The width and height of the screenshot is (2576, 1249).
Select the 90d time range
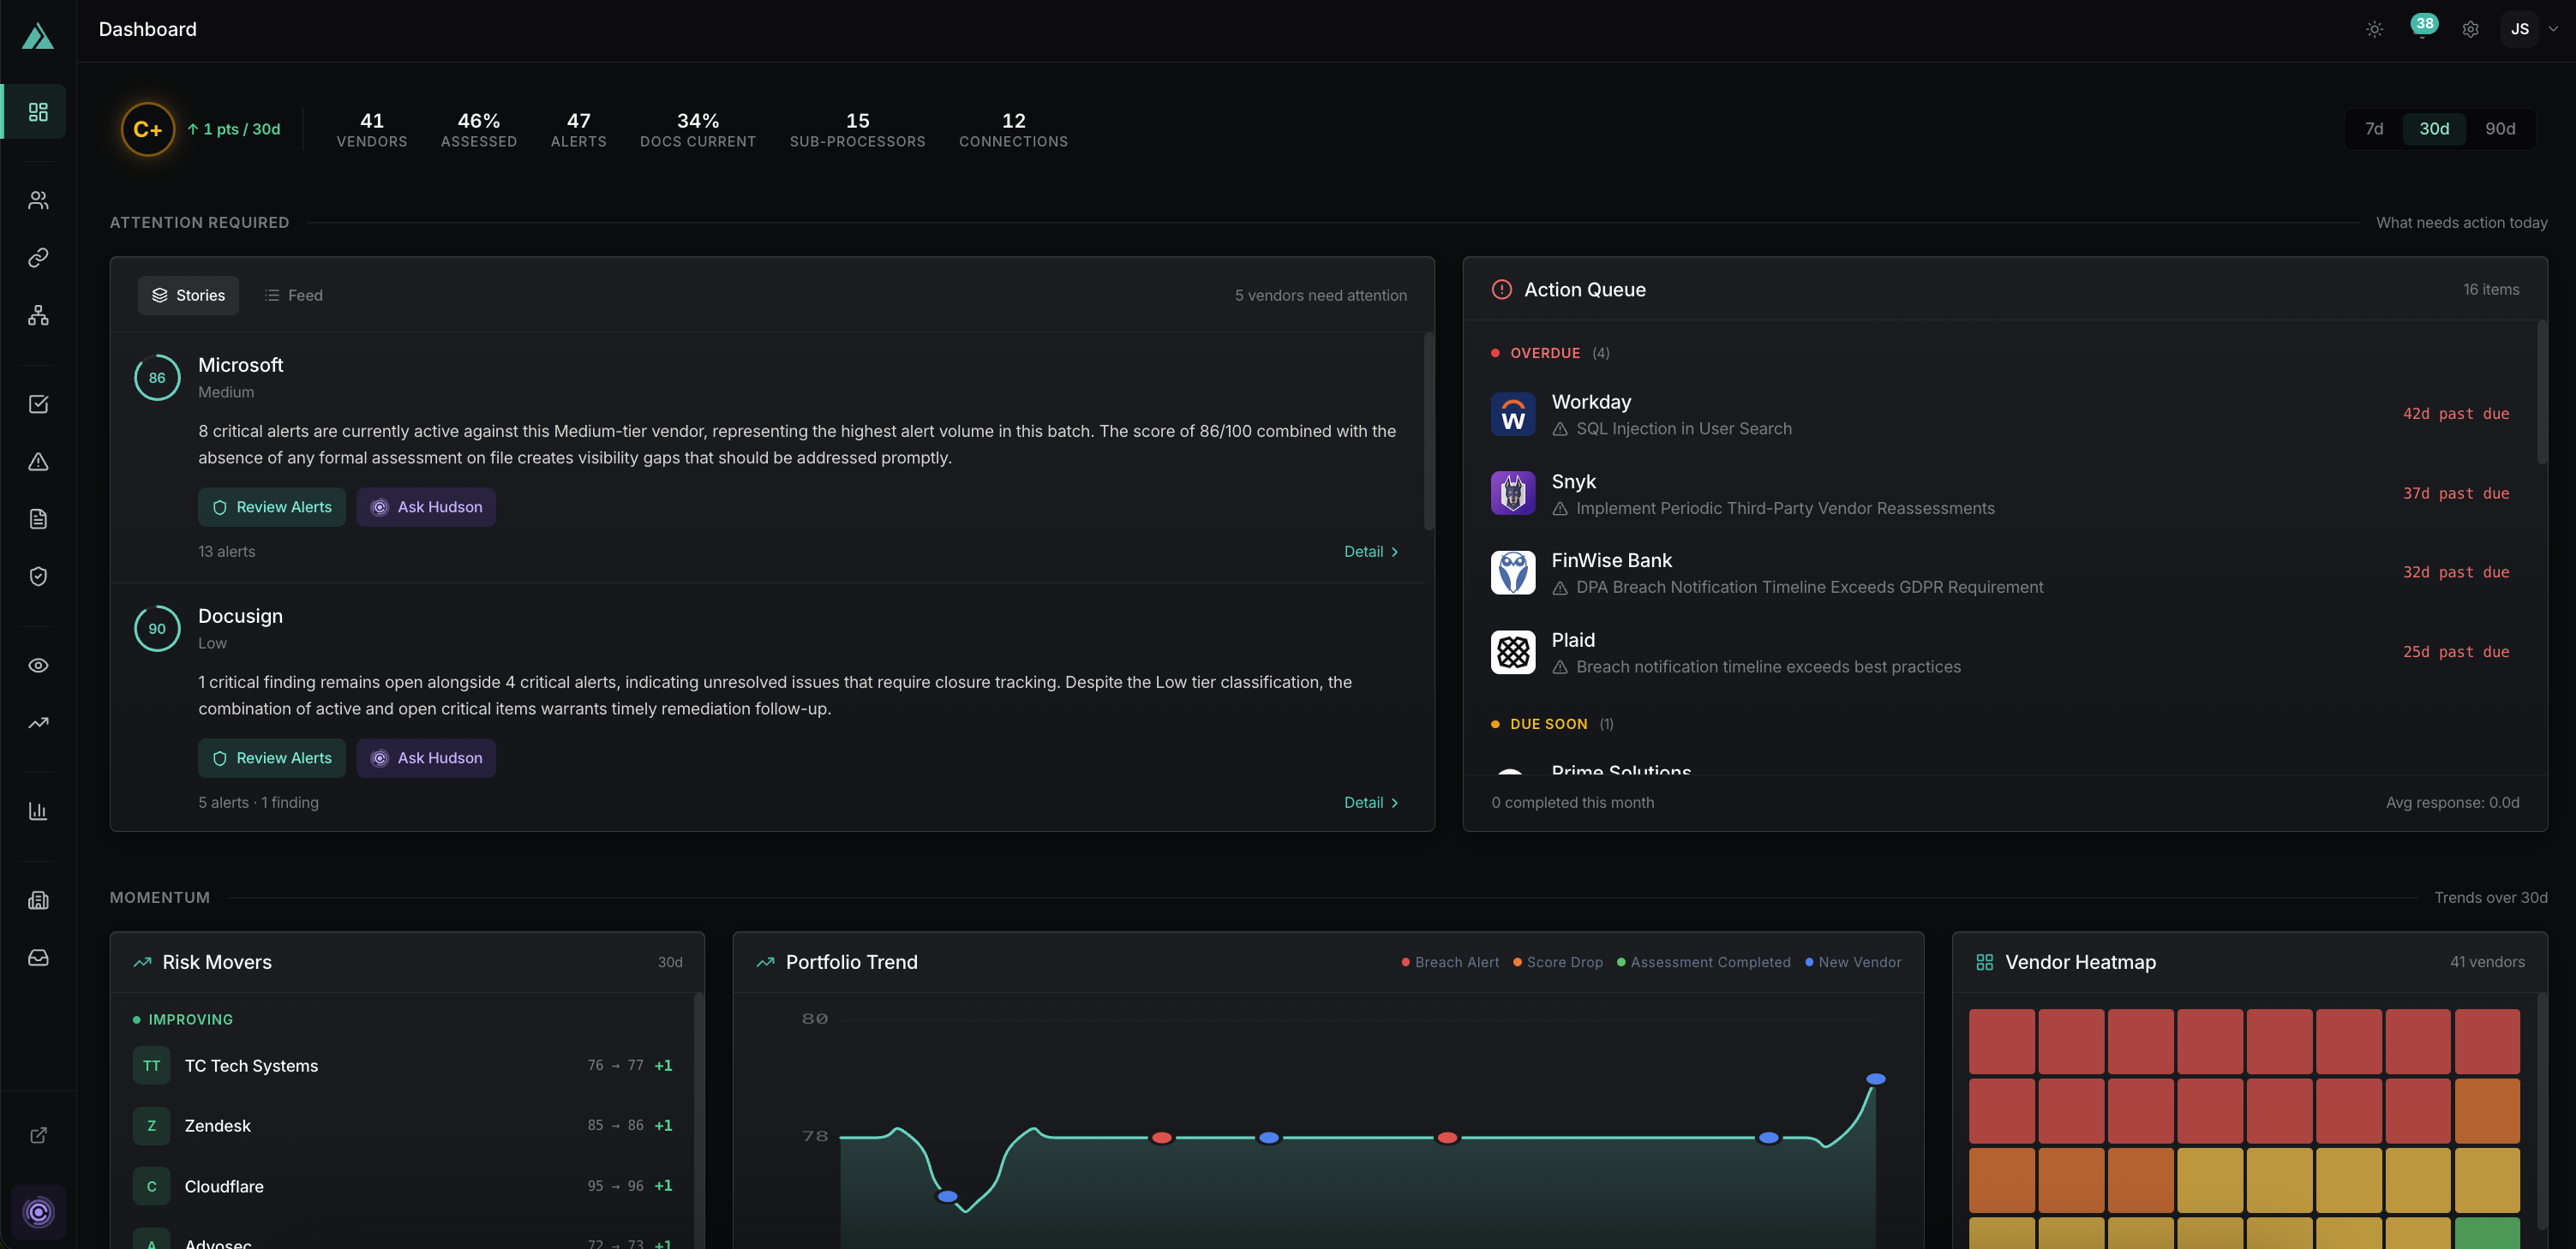pyautogui.click(x=2500, y=129)
